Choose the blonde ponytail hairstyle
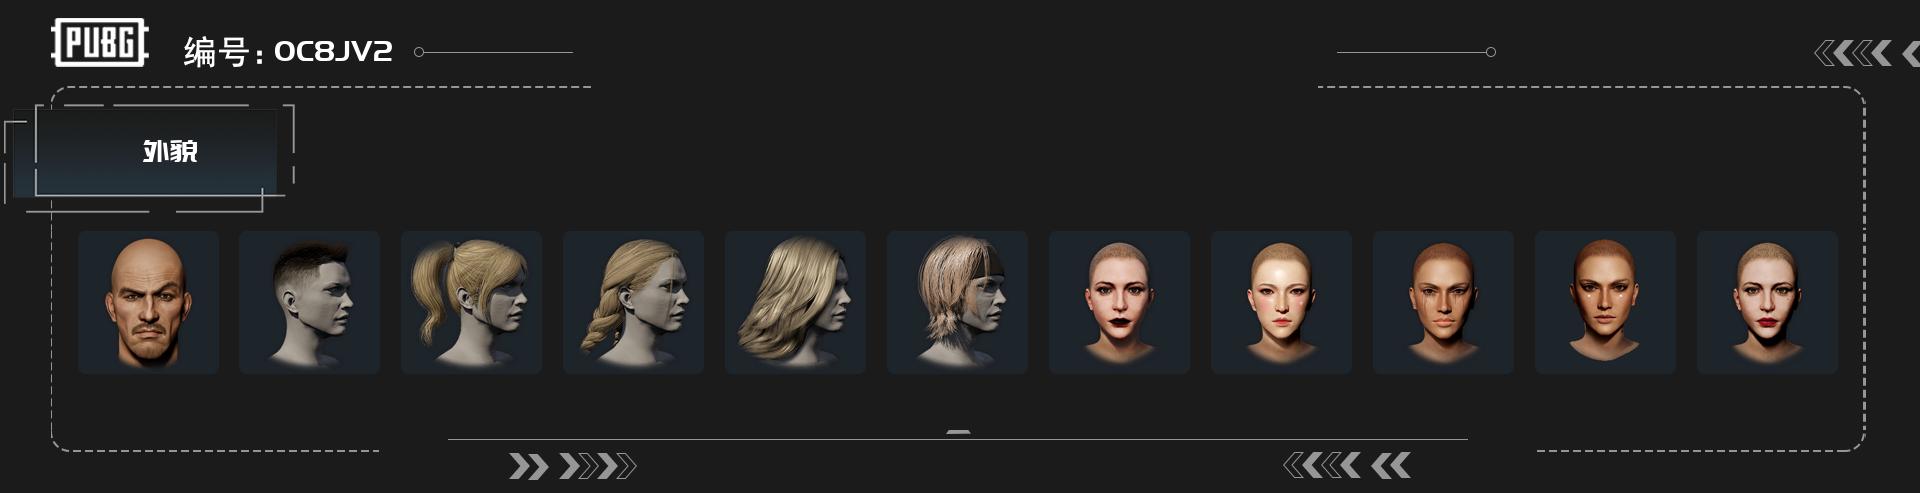Viewport: 1920px width, 493px height. click(x=472, y=303)
